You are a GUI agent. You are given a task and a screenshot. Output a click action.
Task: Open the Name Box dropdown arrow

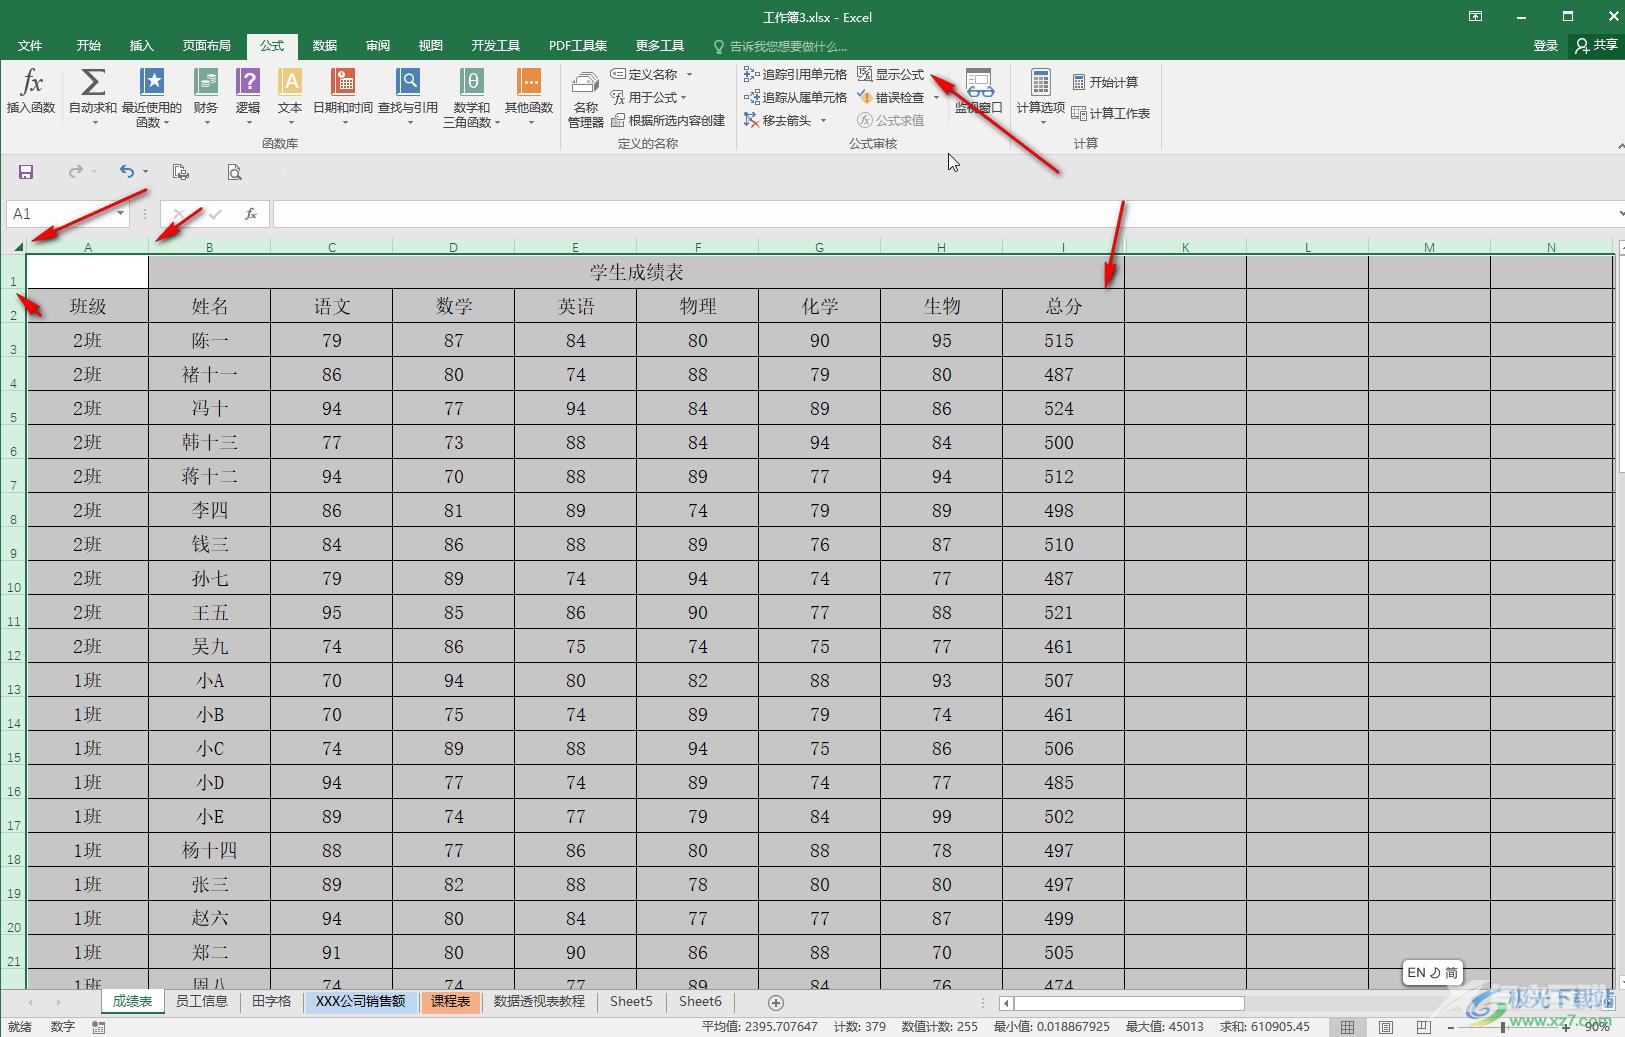[121, 214]
